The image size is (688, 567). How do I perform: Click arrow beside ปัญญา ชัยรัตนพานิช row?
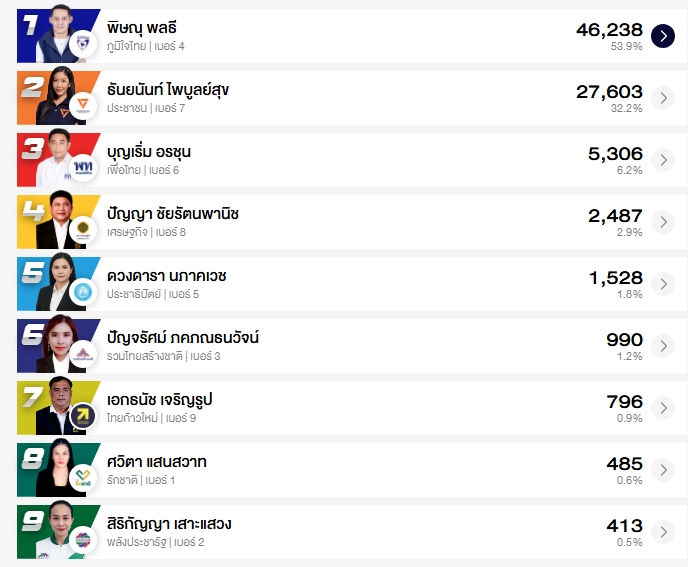[662, 222]
